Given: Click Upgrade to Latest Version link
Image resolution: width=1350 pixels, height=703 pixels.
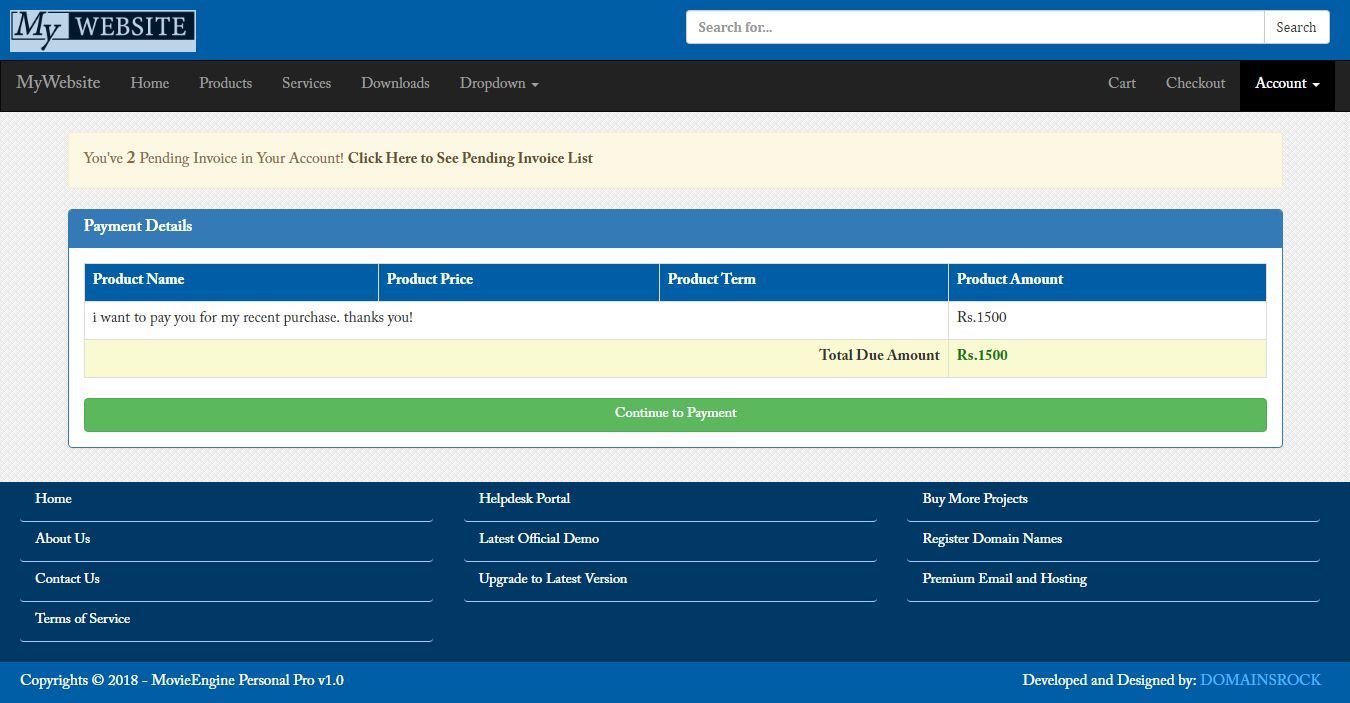Looking at the screenshot, I should 552,579.
